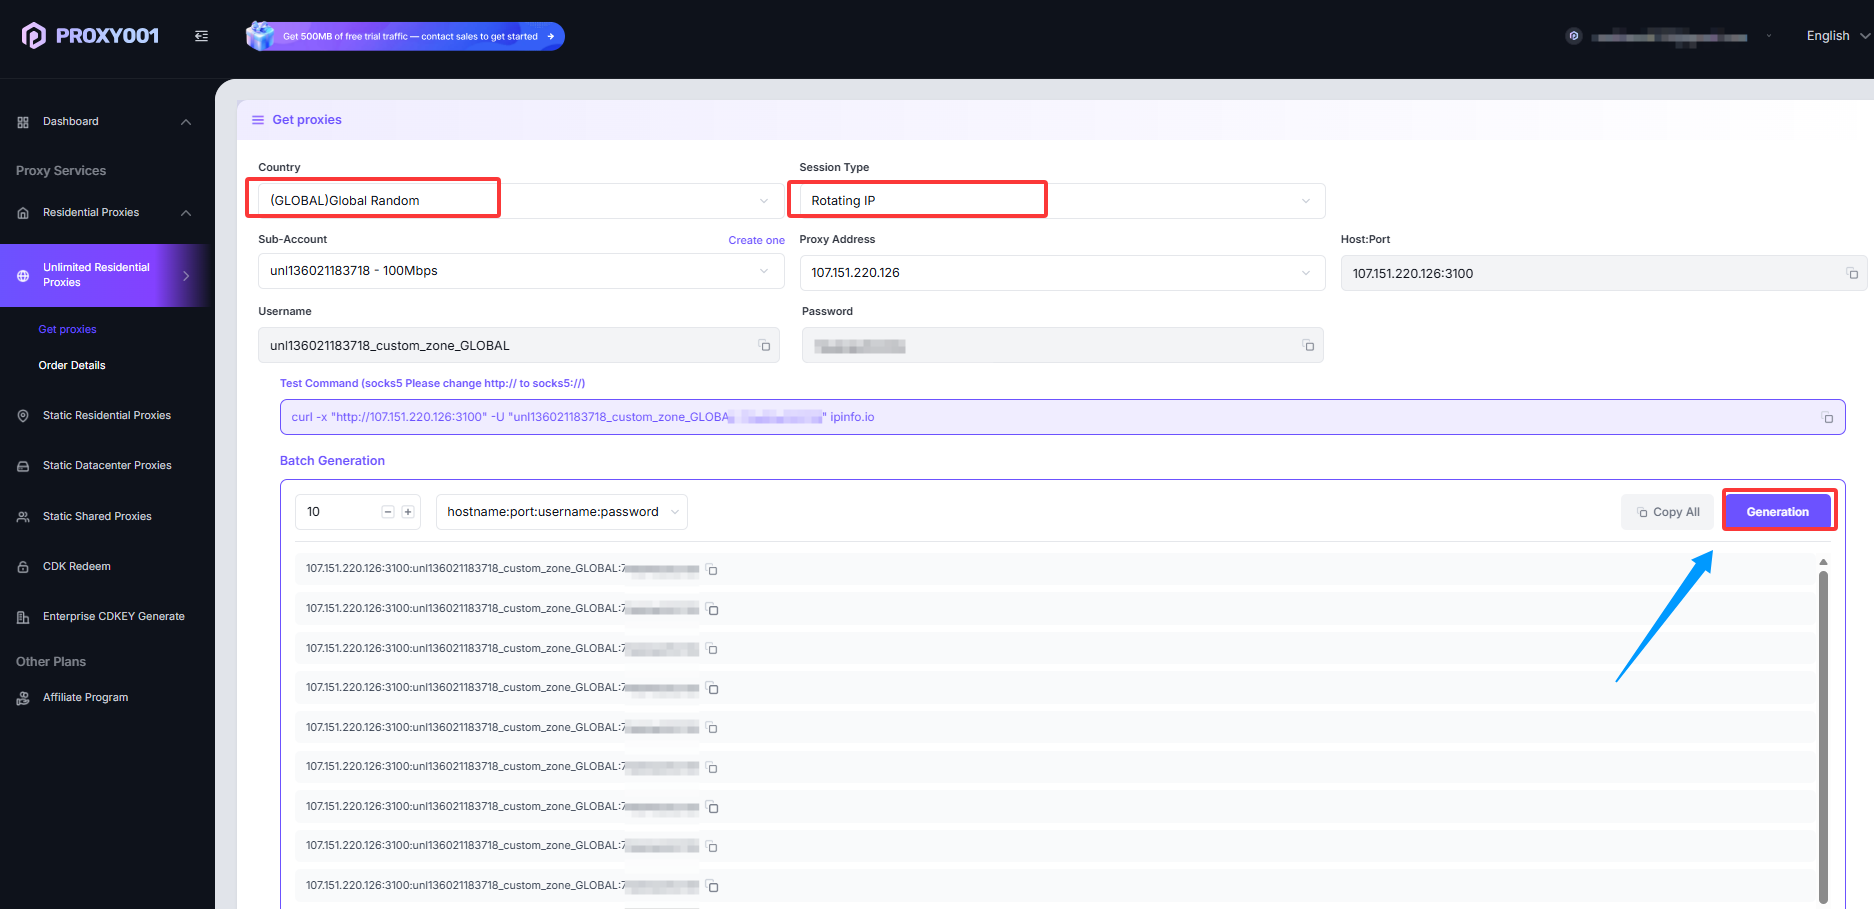The height and width of the screenshot is (909, 1874).
Task: Click the user avatar icon in header
Action: pos(1574,36)
